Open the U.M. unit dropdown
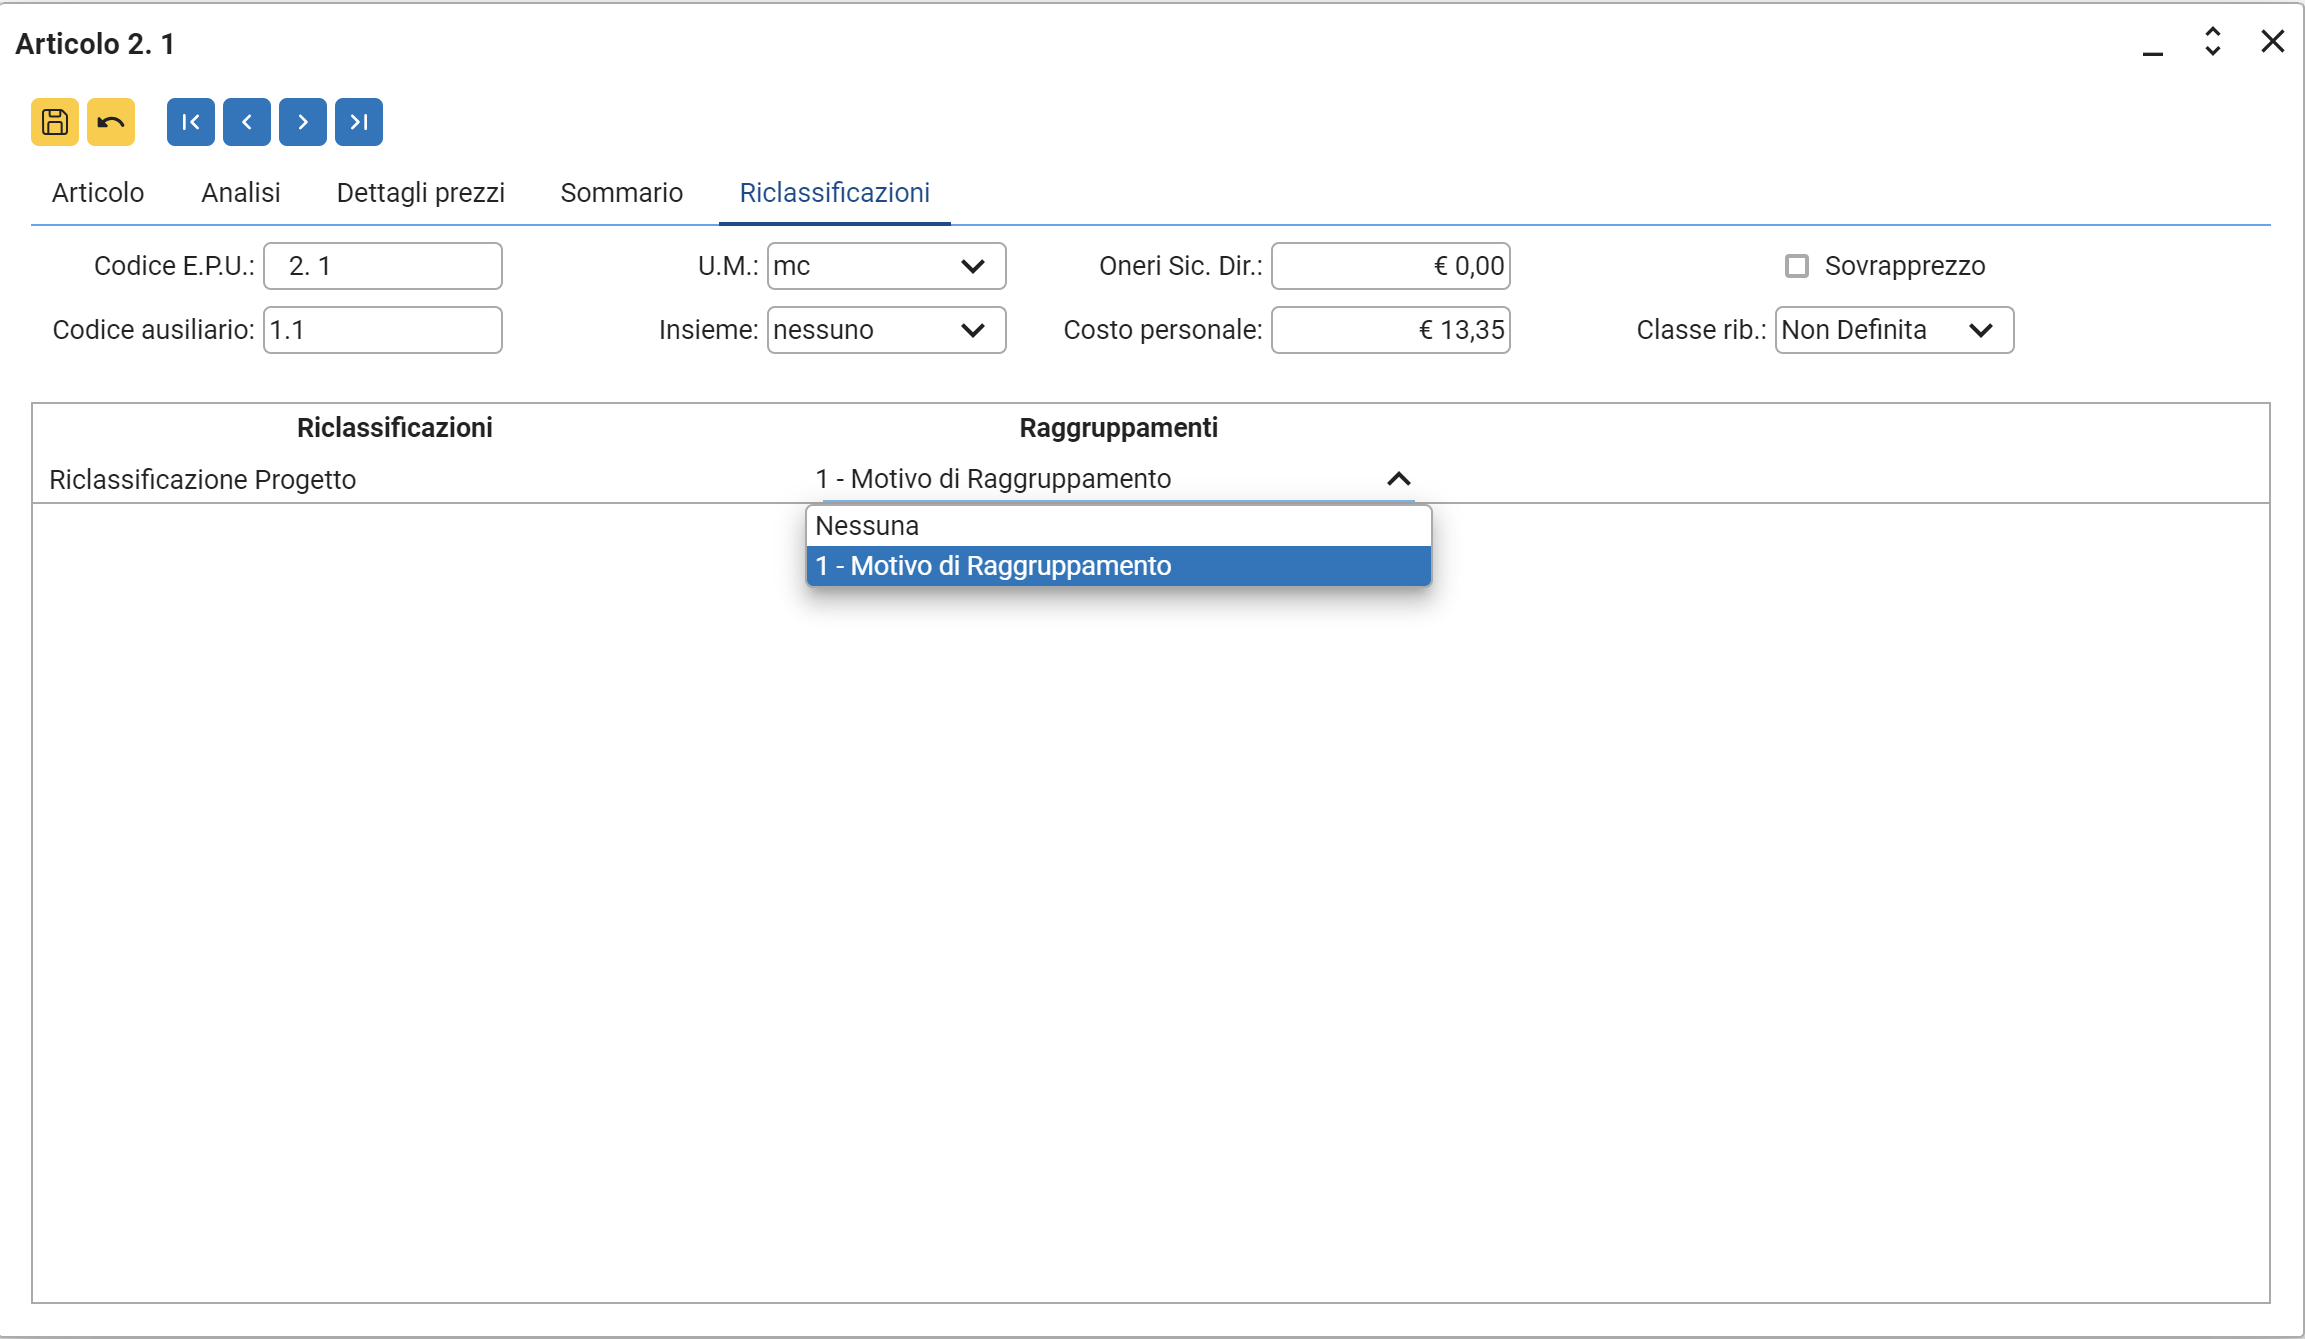This screenshot has height=1339, width=2305. [x=886, y=266]
